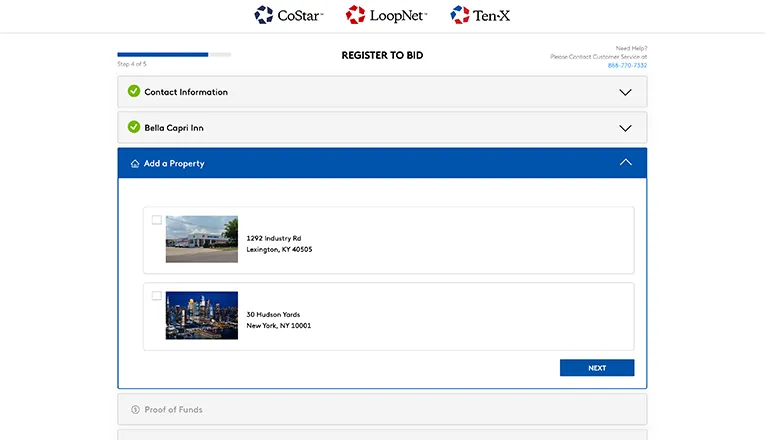765x440 pixels.
Task: Click the green check beside Bella Capri Inn
Action: 134,127
